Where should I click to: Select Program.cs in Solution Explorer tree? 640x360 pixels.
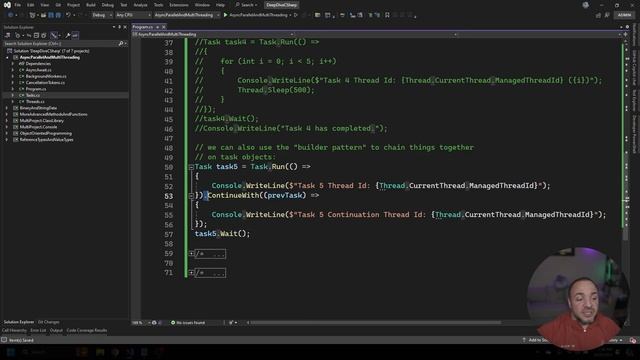tap(36, 89)
